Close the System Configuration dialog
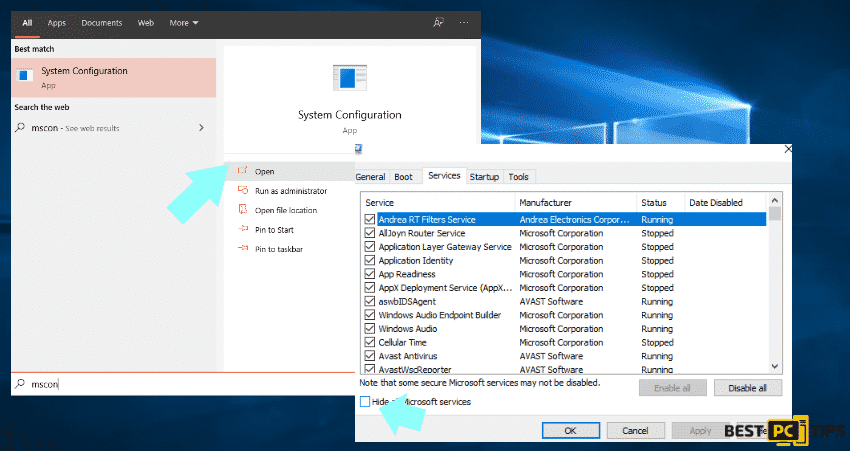Image resolution: width=850 pixels, height=451 pixels. tap(788, 149)
